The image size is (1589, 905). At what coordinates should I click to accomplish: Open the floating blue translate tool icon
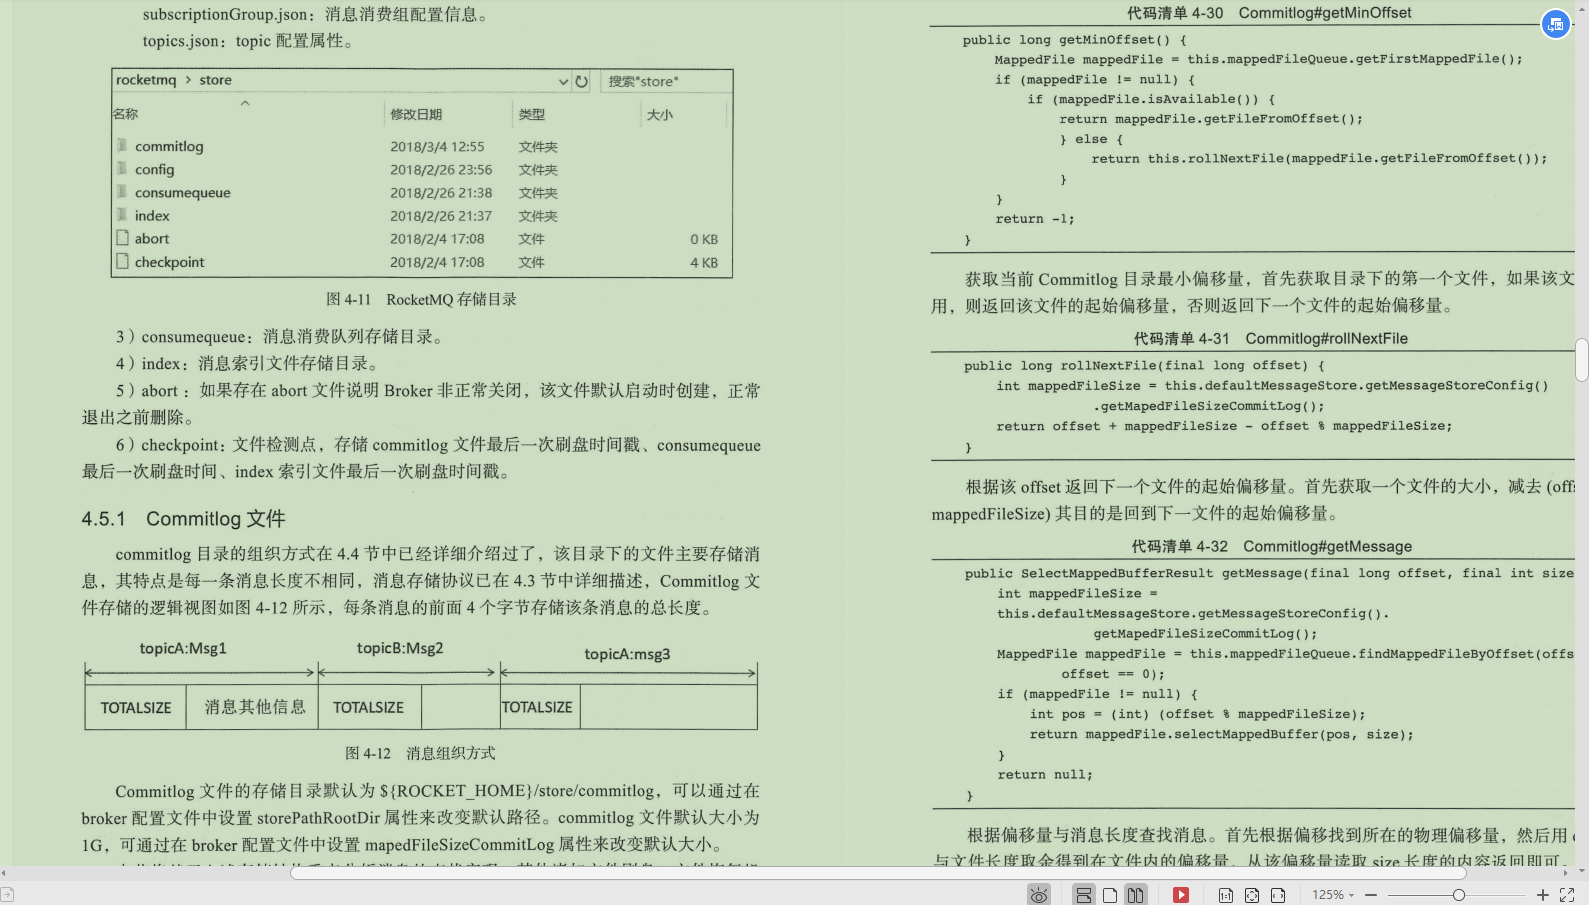click(x=1555, y=24)
